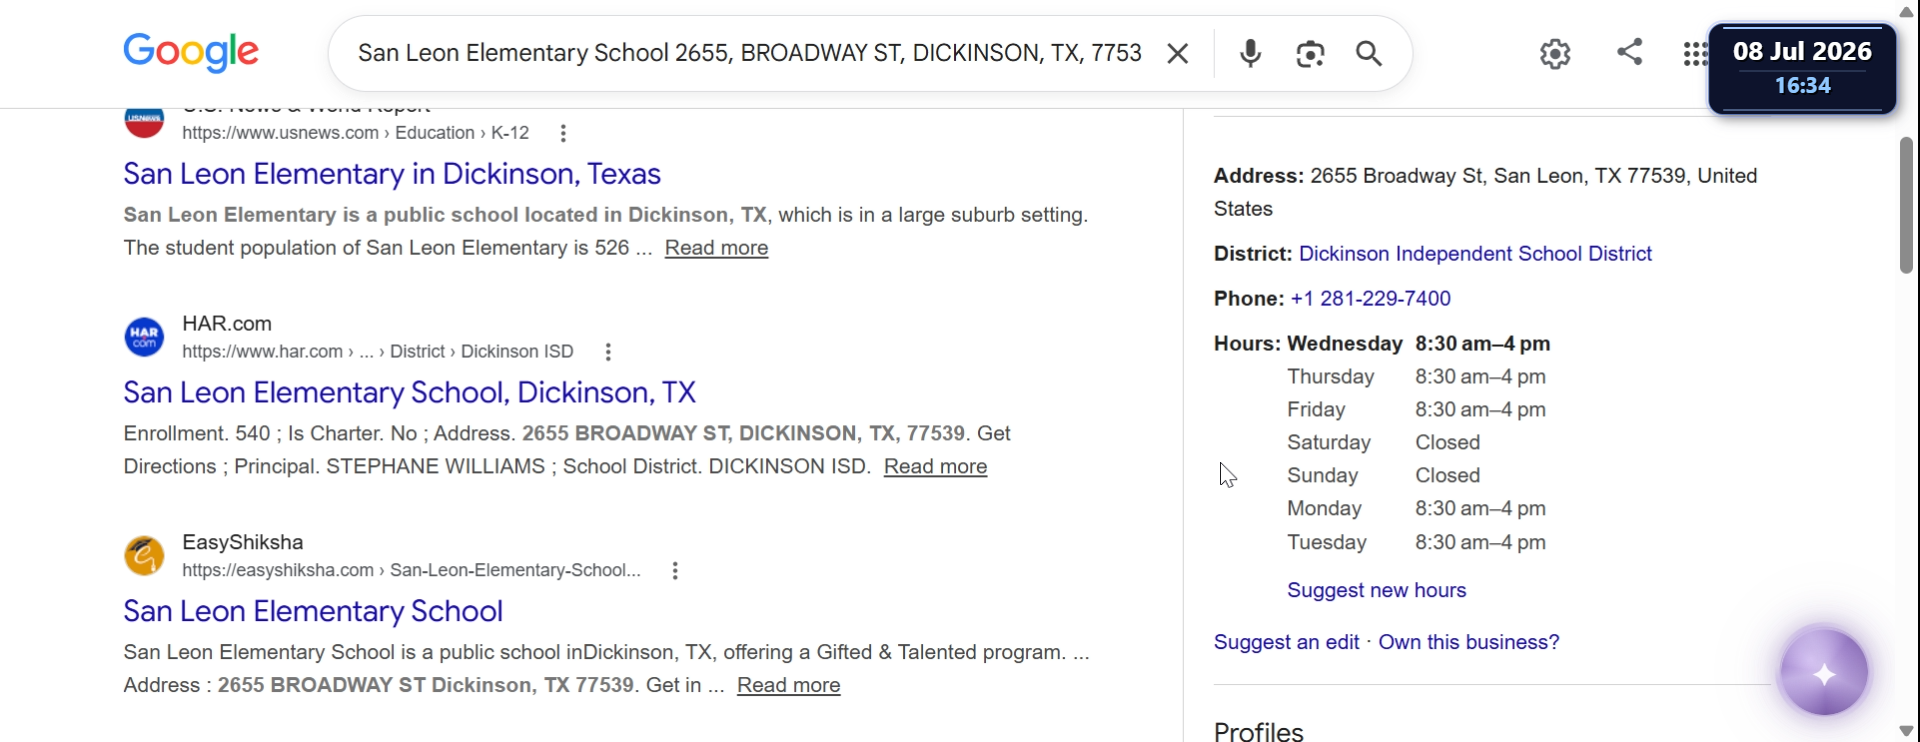This screenshot has width=1920, height=742.
Task: Open more options for usnews.com result
Action: (564, 133)
